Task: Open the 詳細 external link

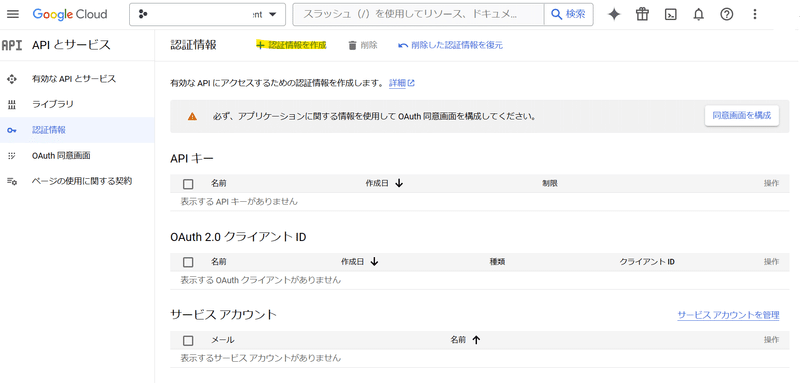Action: [x=402, y=83]
